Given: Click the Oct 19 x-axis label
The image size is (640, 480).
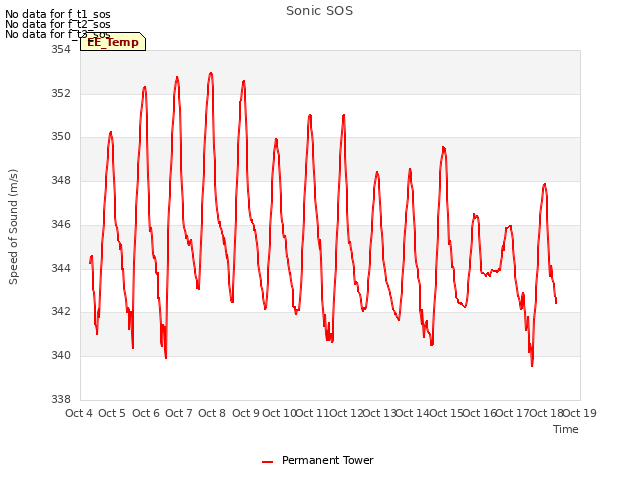Looking at the screenshot, I should (580, 413).
